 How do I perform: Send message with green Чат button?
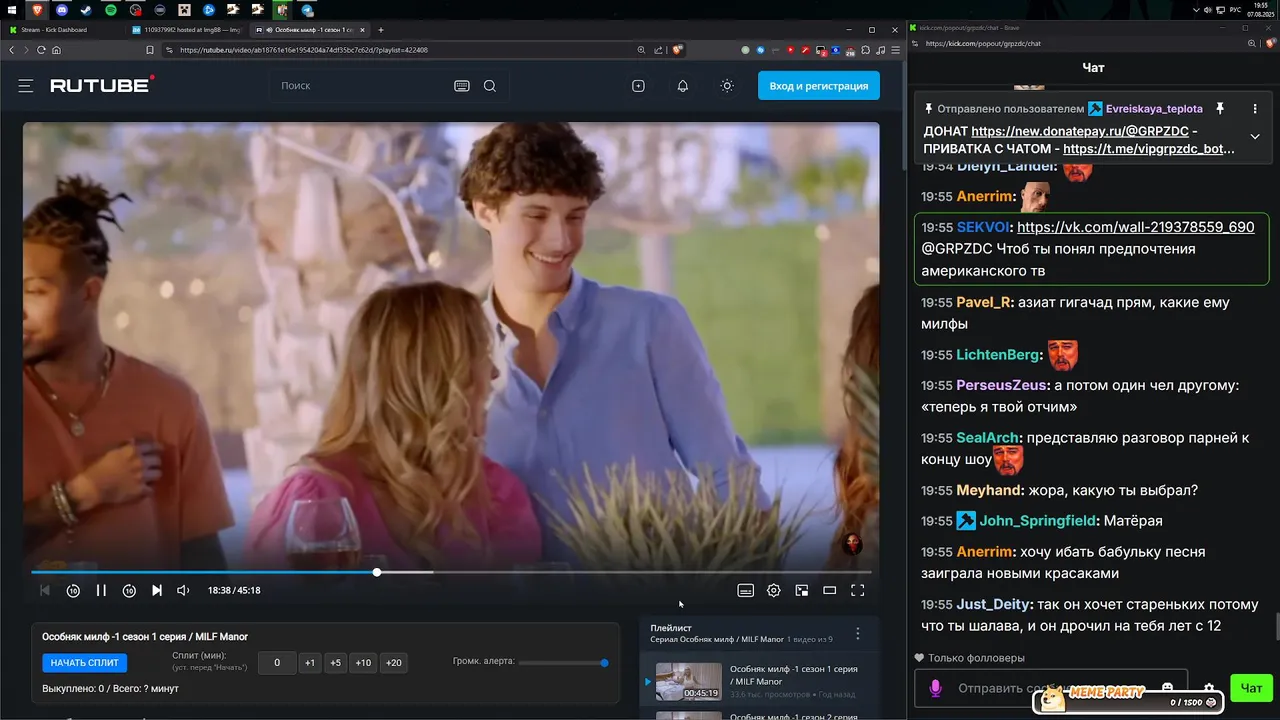pos(1251,688)
